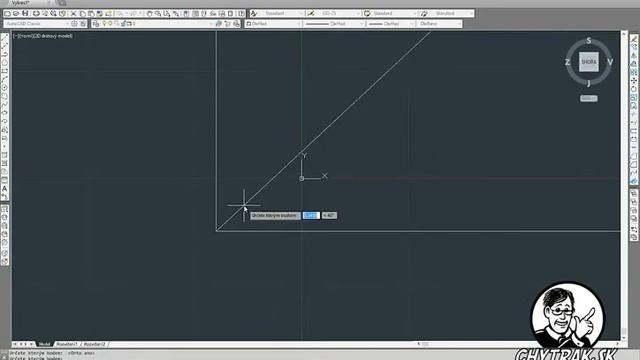
Task: Open the dimension style ISO-25 dropdown
Action: click(x=338, y=13)
